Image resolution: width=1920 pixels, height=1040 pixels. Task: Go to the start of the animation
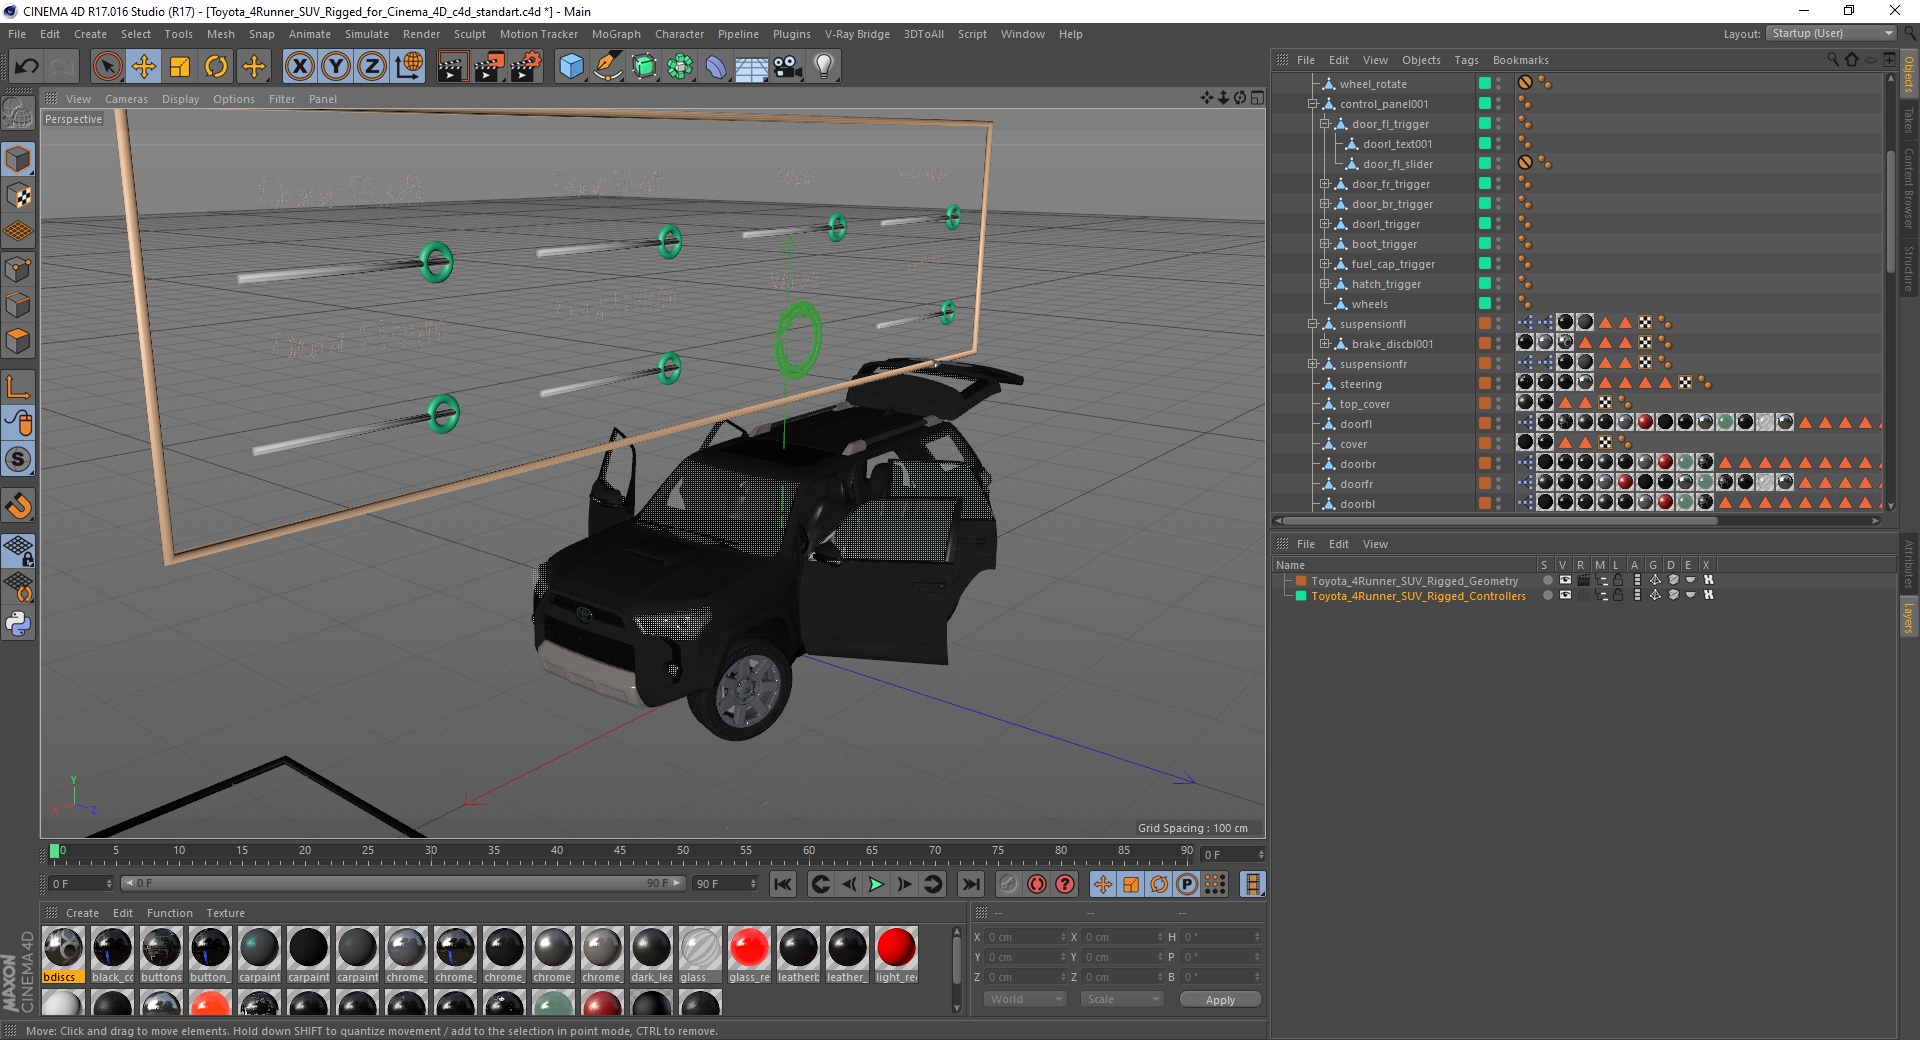tap(783, 884)
